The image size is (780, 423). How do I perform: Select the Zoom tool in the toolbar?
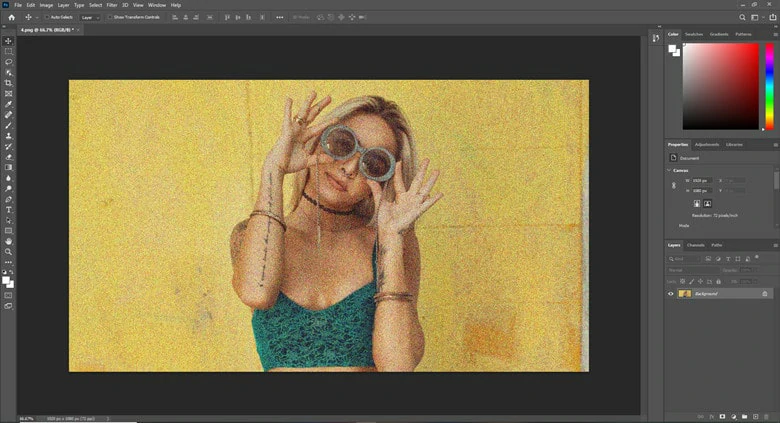[x=8, y=252]
